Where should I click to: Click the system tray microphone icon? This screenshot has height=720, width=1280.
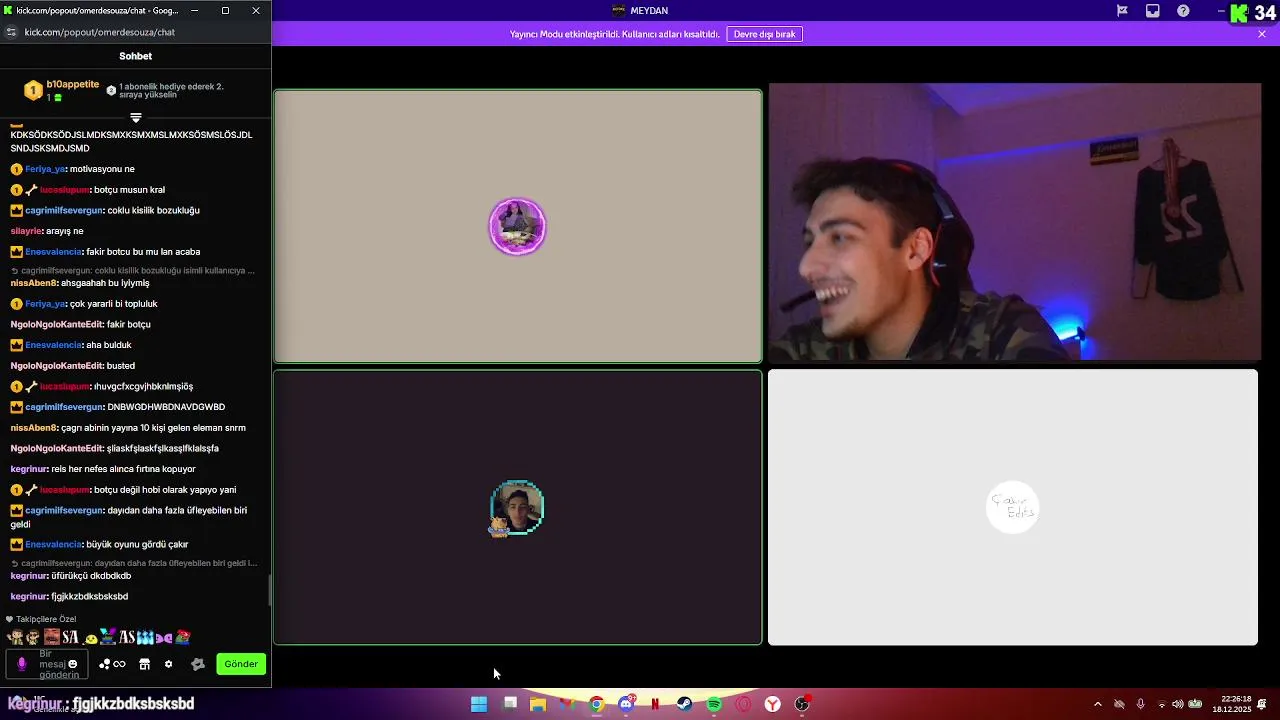pos(1140,704)
